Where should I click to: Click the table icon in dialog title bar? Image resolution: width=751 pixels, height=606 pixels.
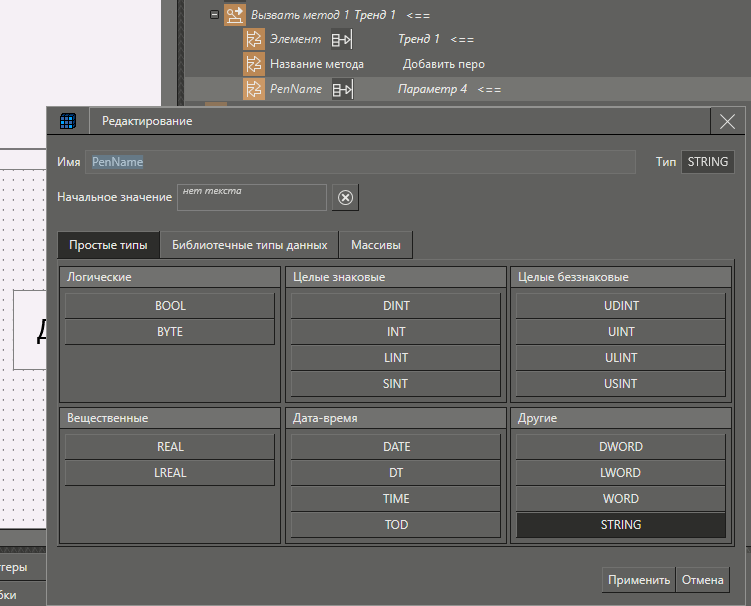(x=68, y=121)
